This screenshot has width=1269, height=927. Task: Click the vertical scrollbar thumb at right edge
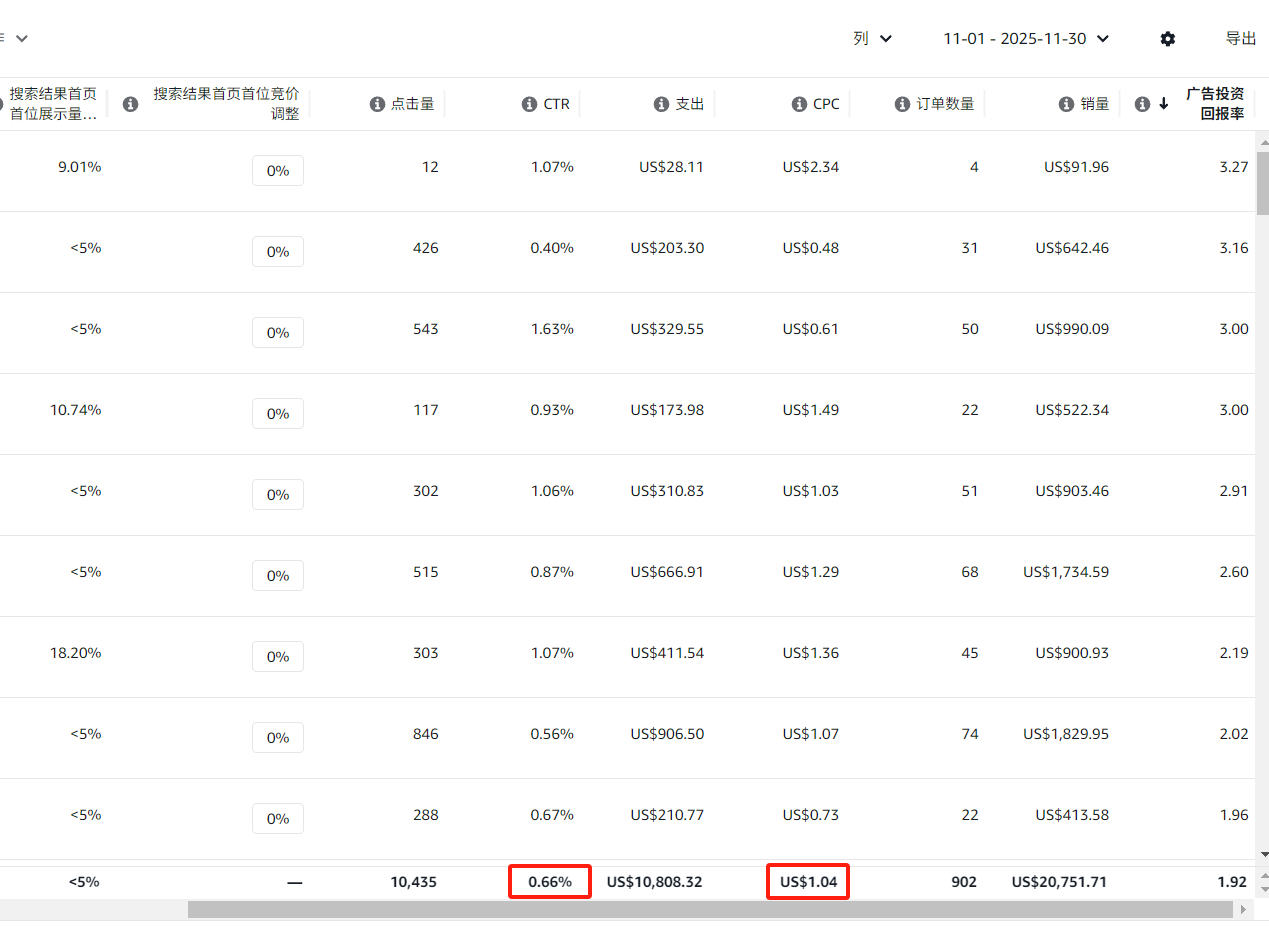point(1262,183)
